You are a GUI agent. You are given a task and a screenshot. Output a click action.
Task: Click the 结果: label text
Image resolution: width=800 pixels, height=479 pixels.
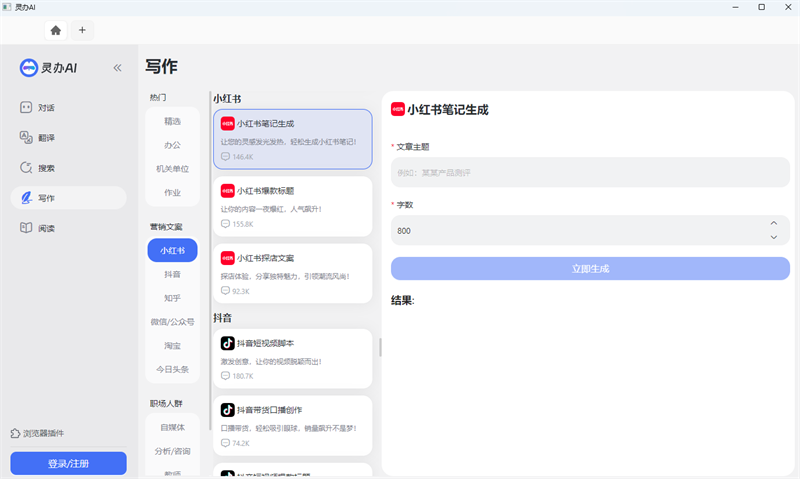pos(403,300)
